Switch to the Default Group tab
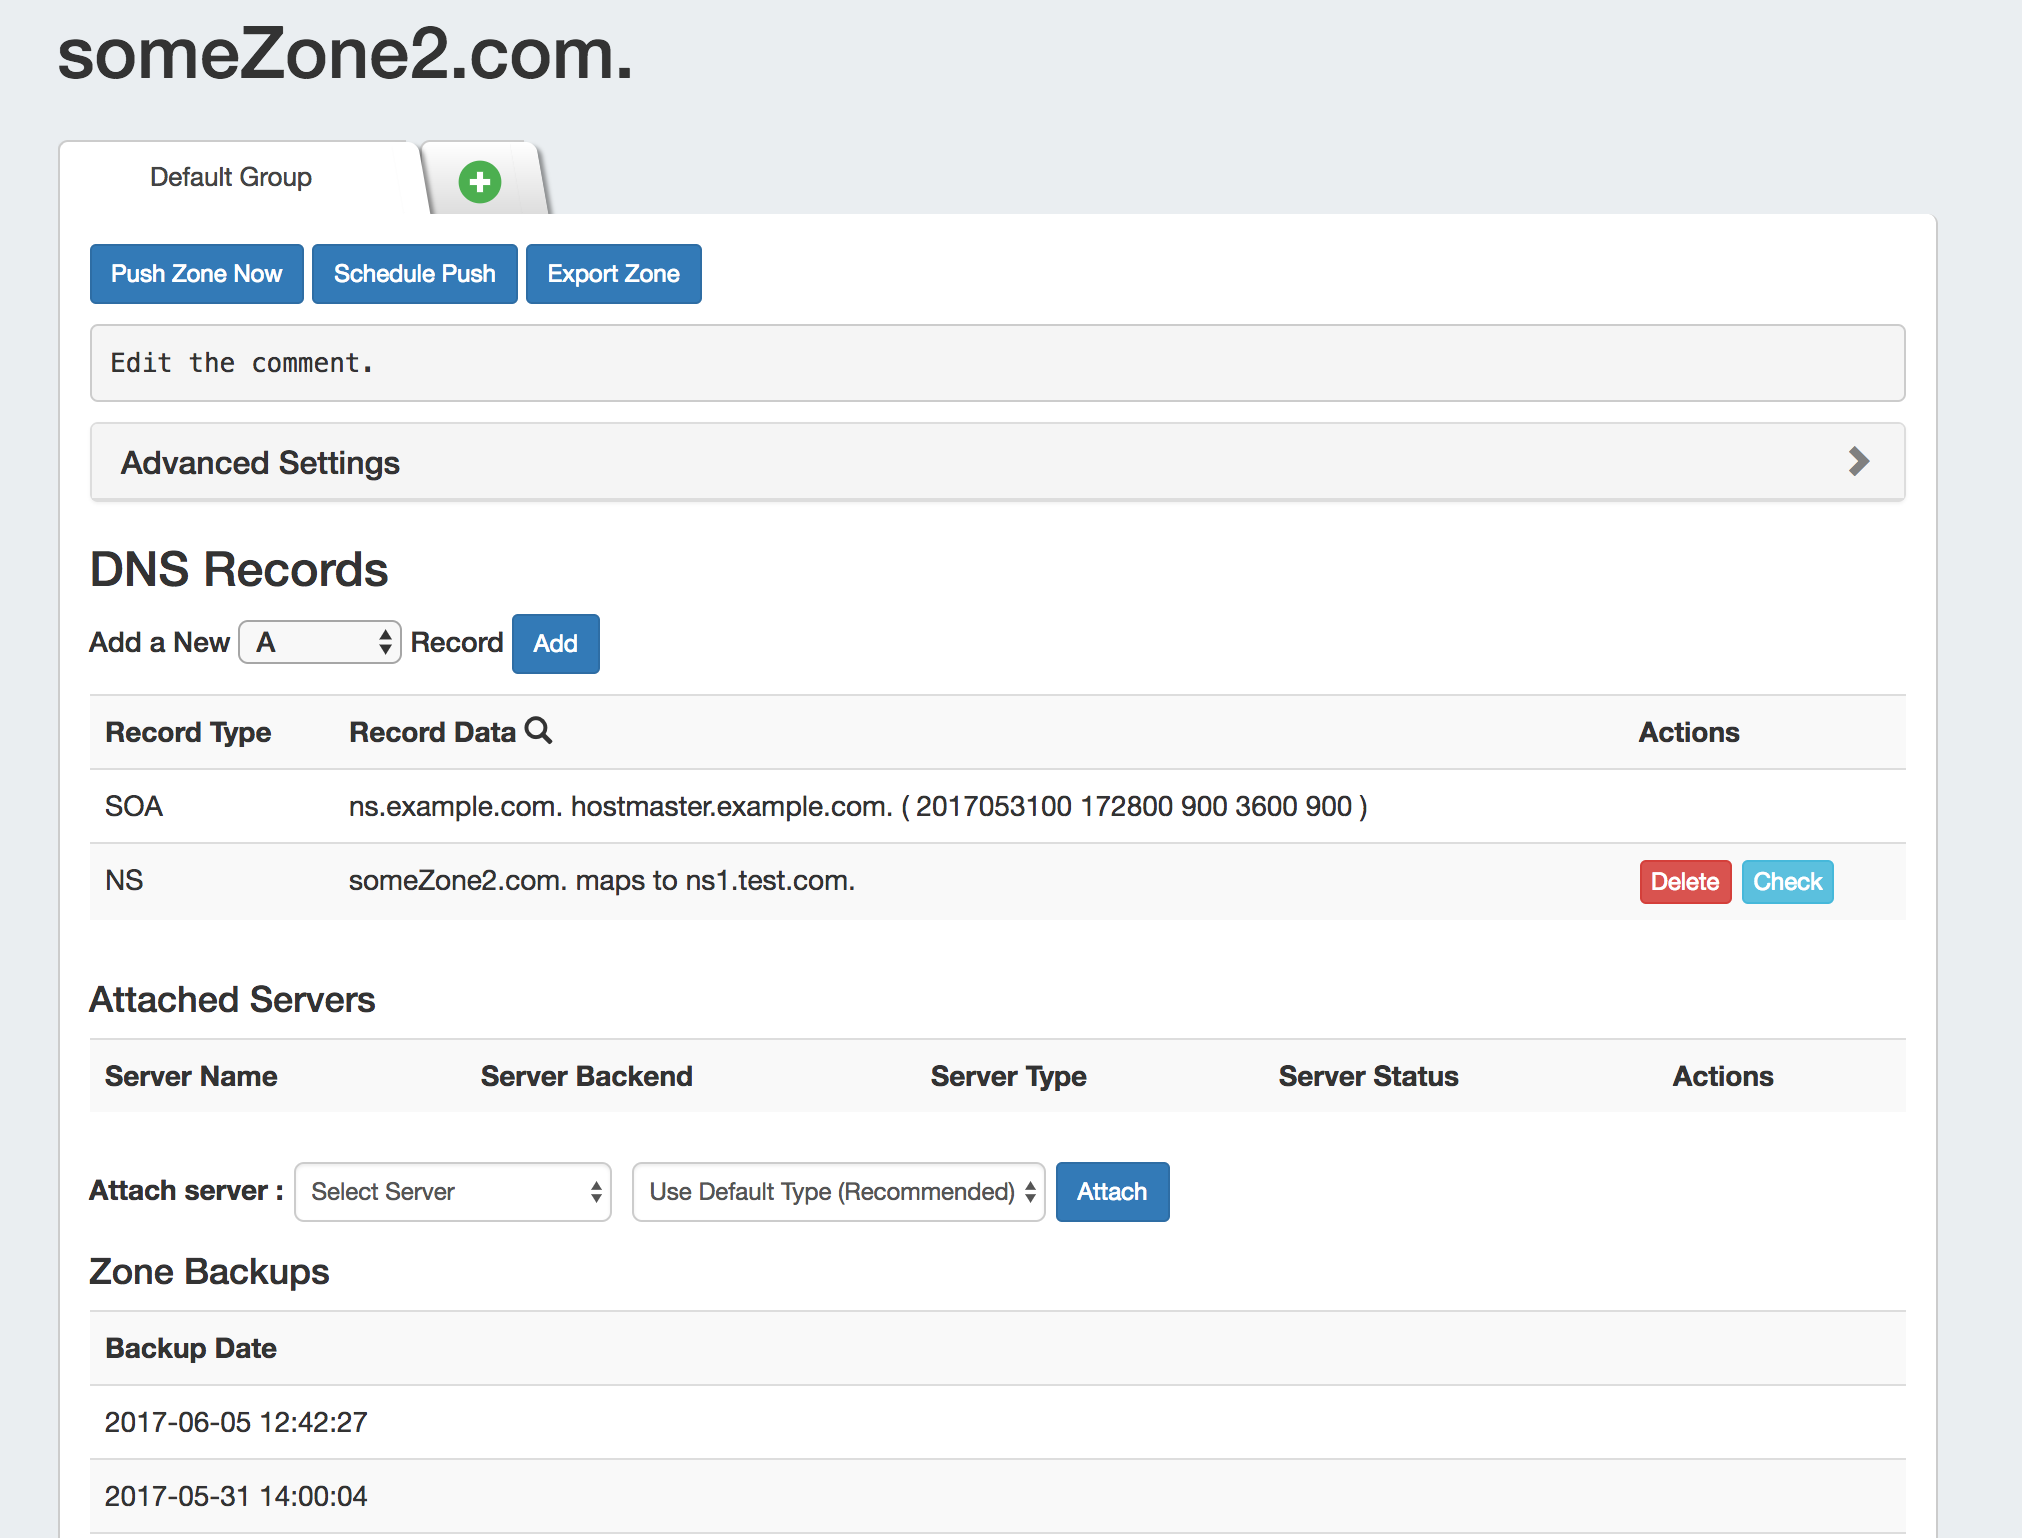2022x1538 pixels. point(231,177)
